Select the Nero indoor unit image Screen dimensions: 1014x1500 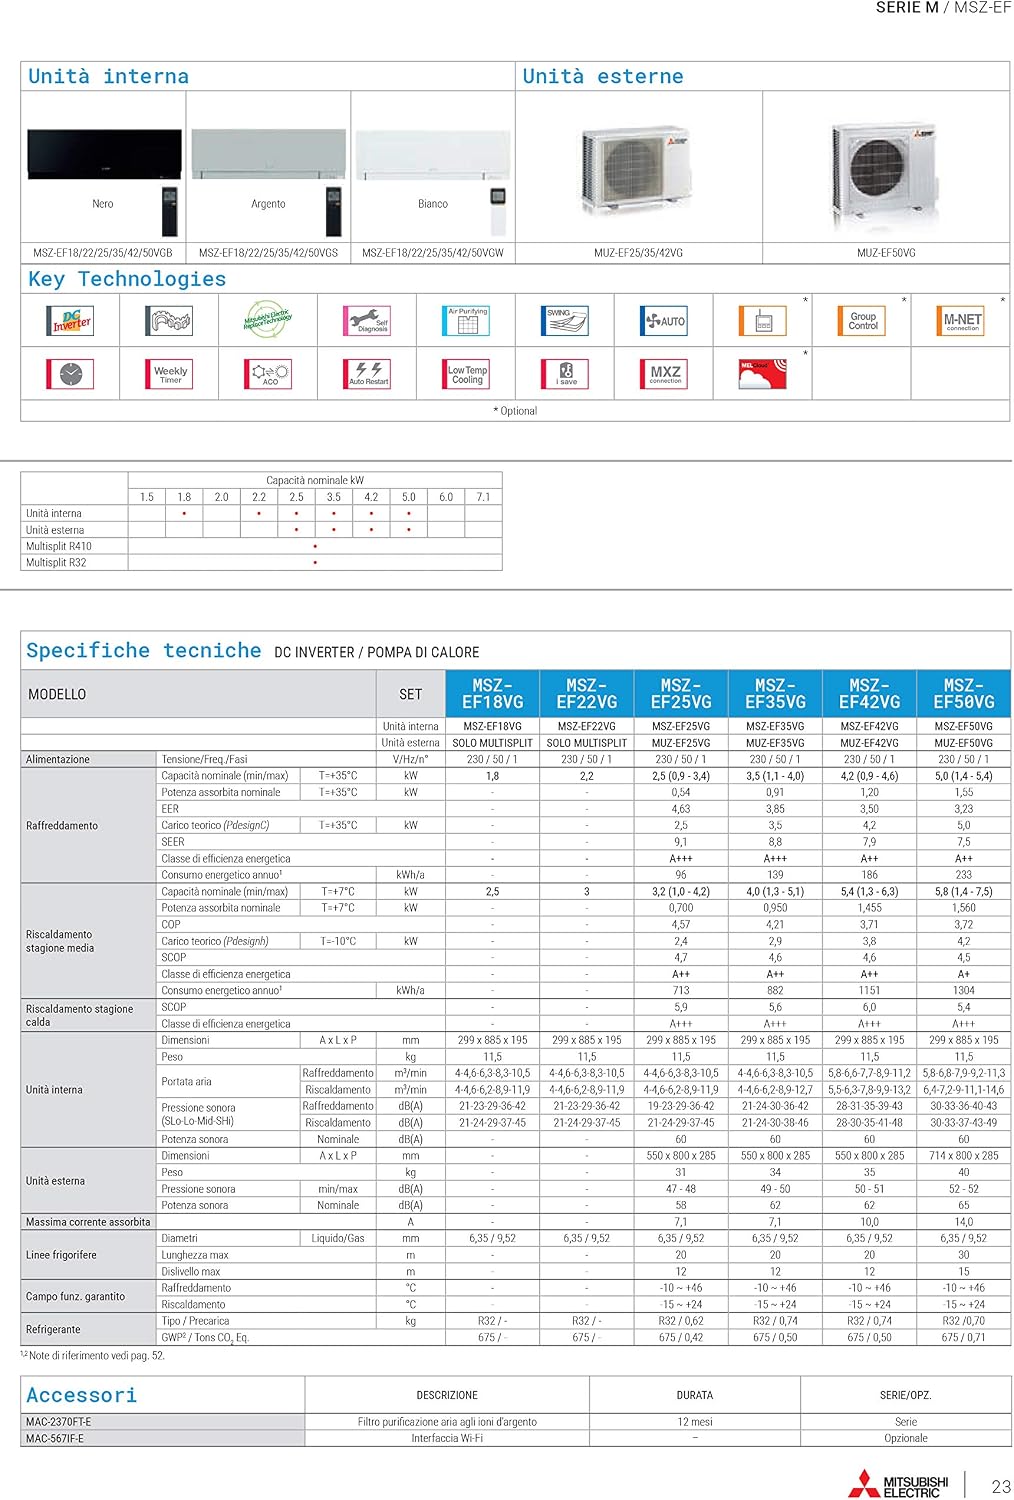104,155
